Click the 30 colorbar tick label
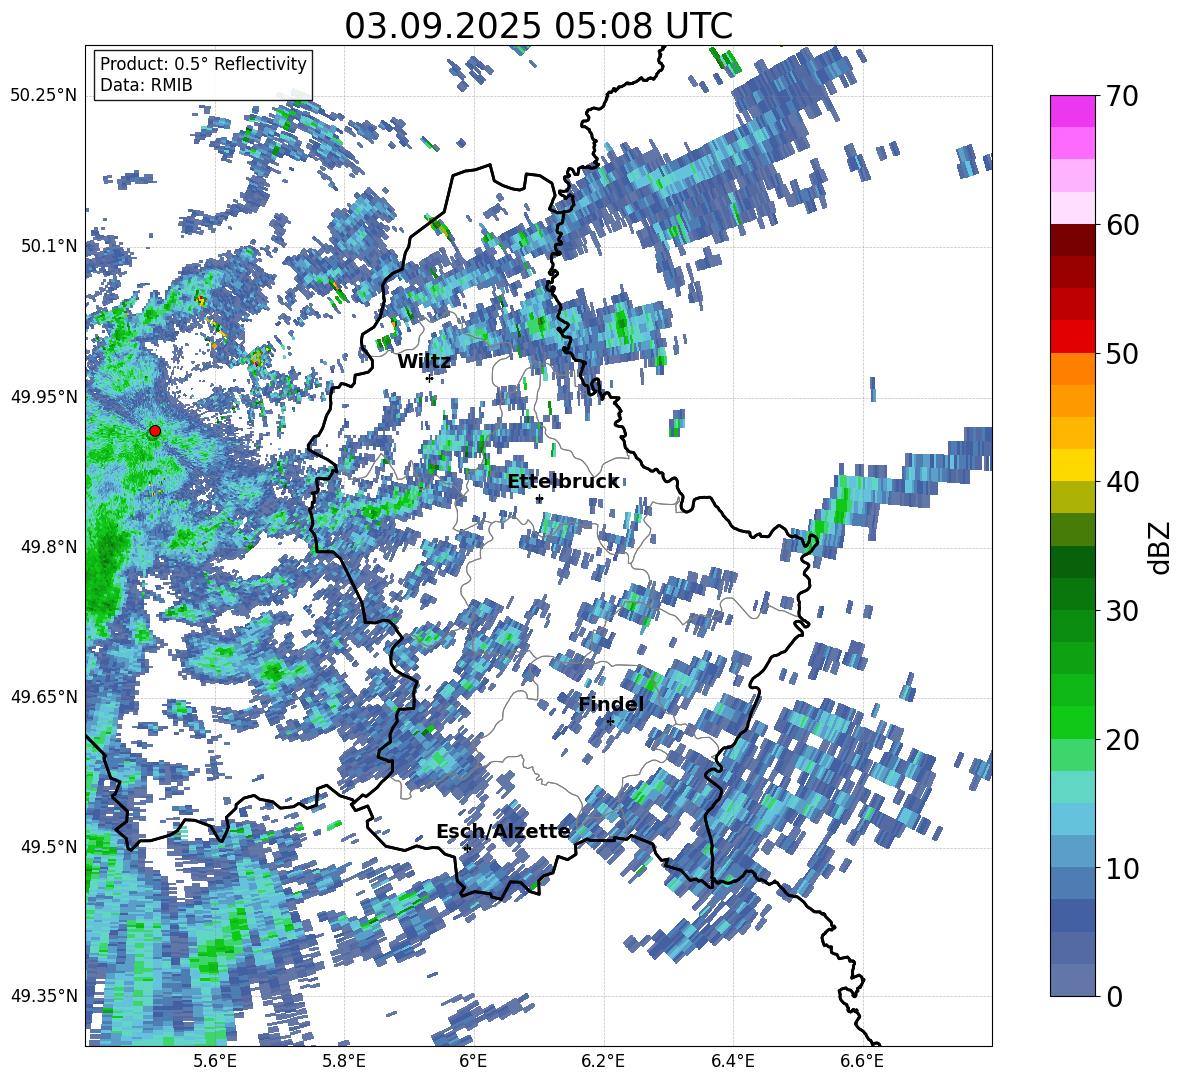 point(1122,611)
